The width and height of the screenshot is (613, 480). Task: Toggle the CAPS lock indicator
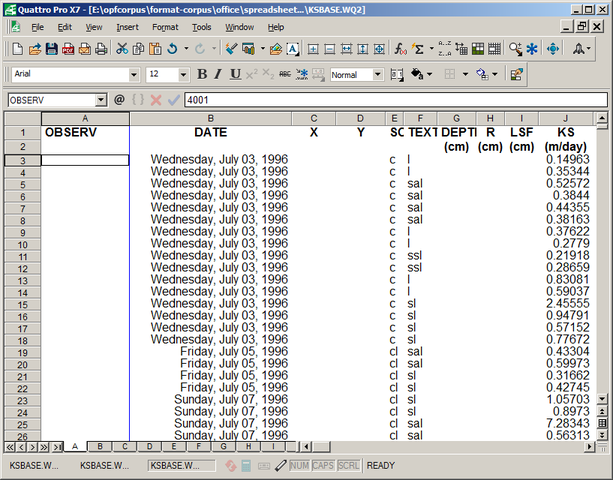(x=323, y=466)
